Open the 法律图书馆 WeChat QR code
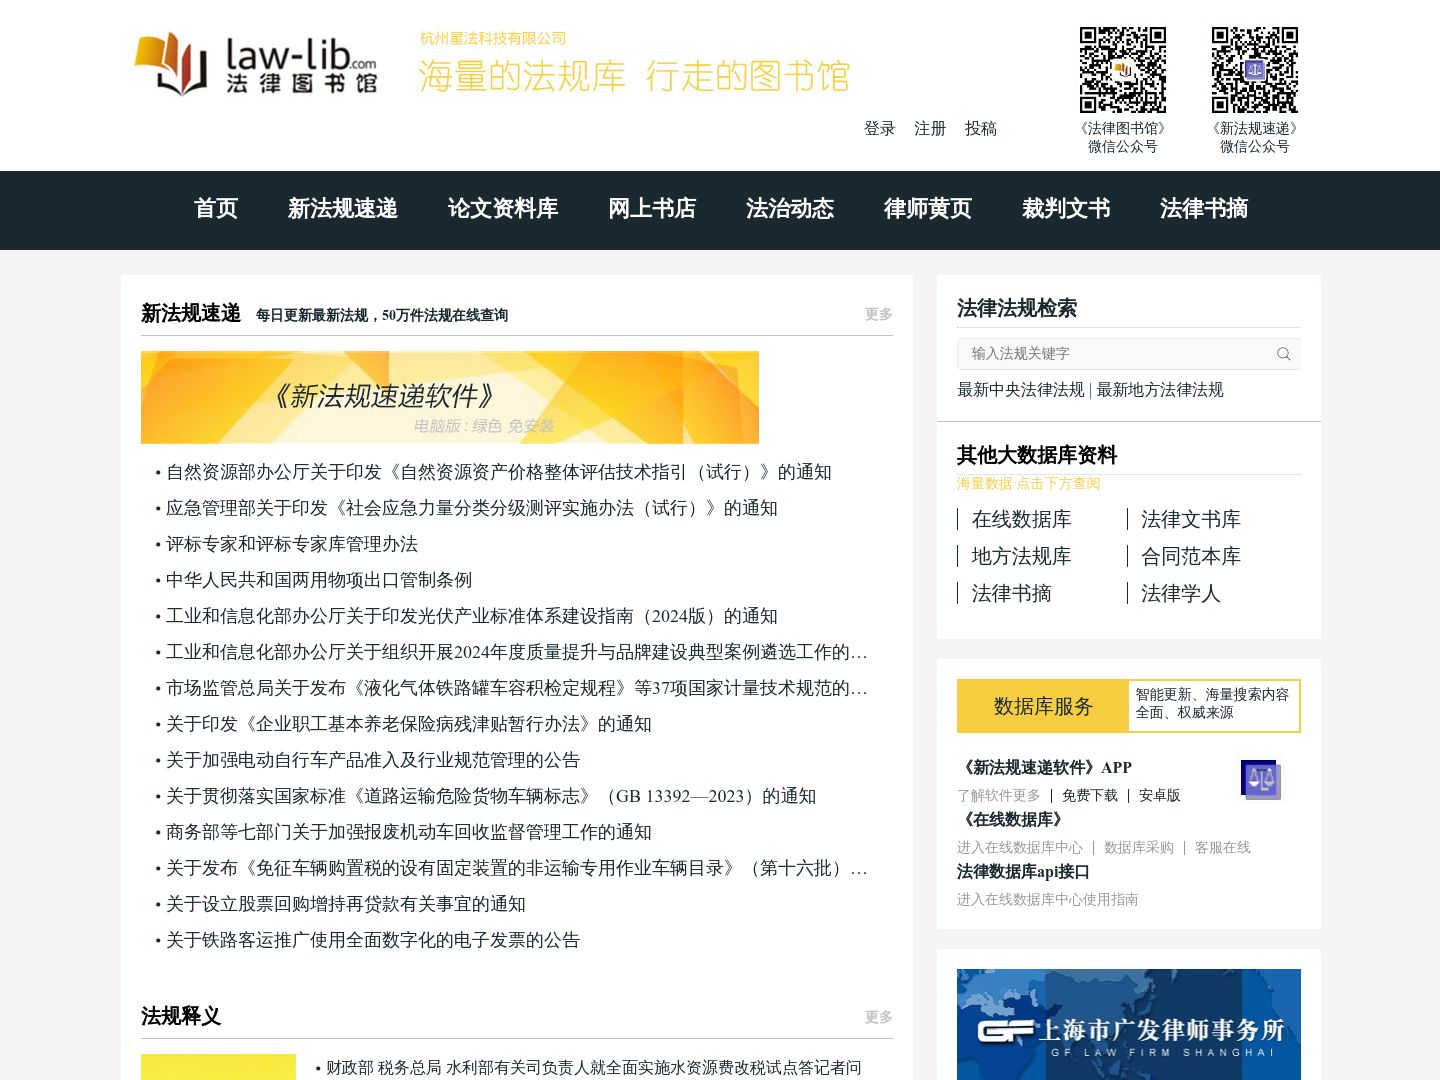 pos(1122,70)
